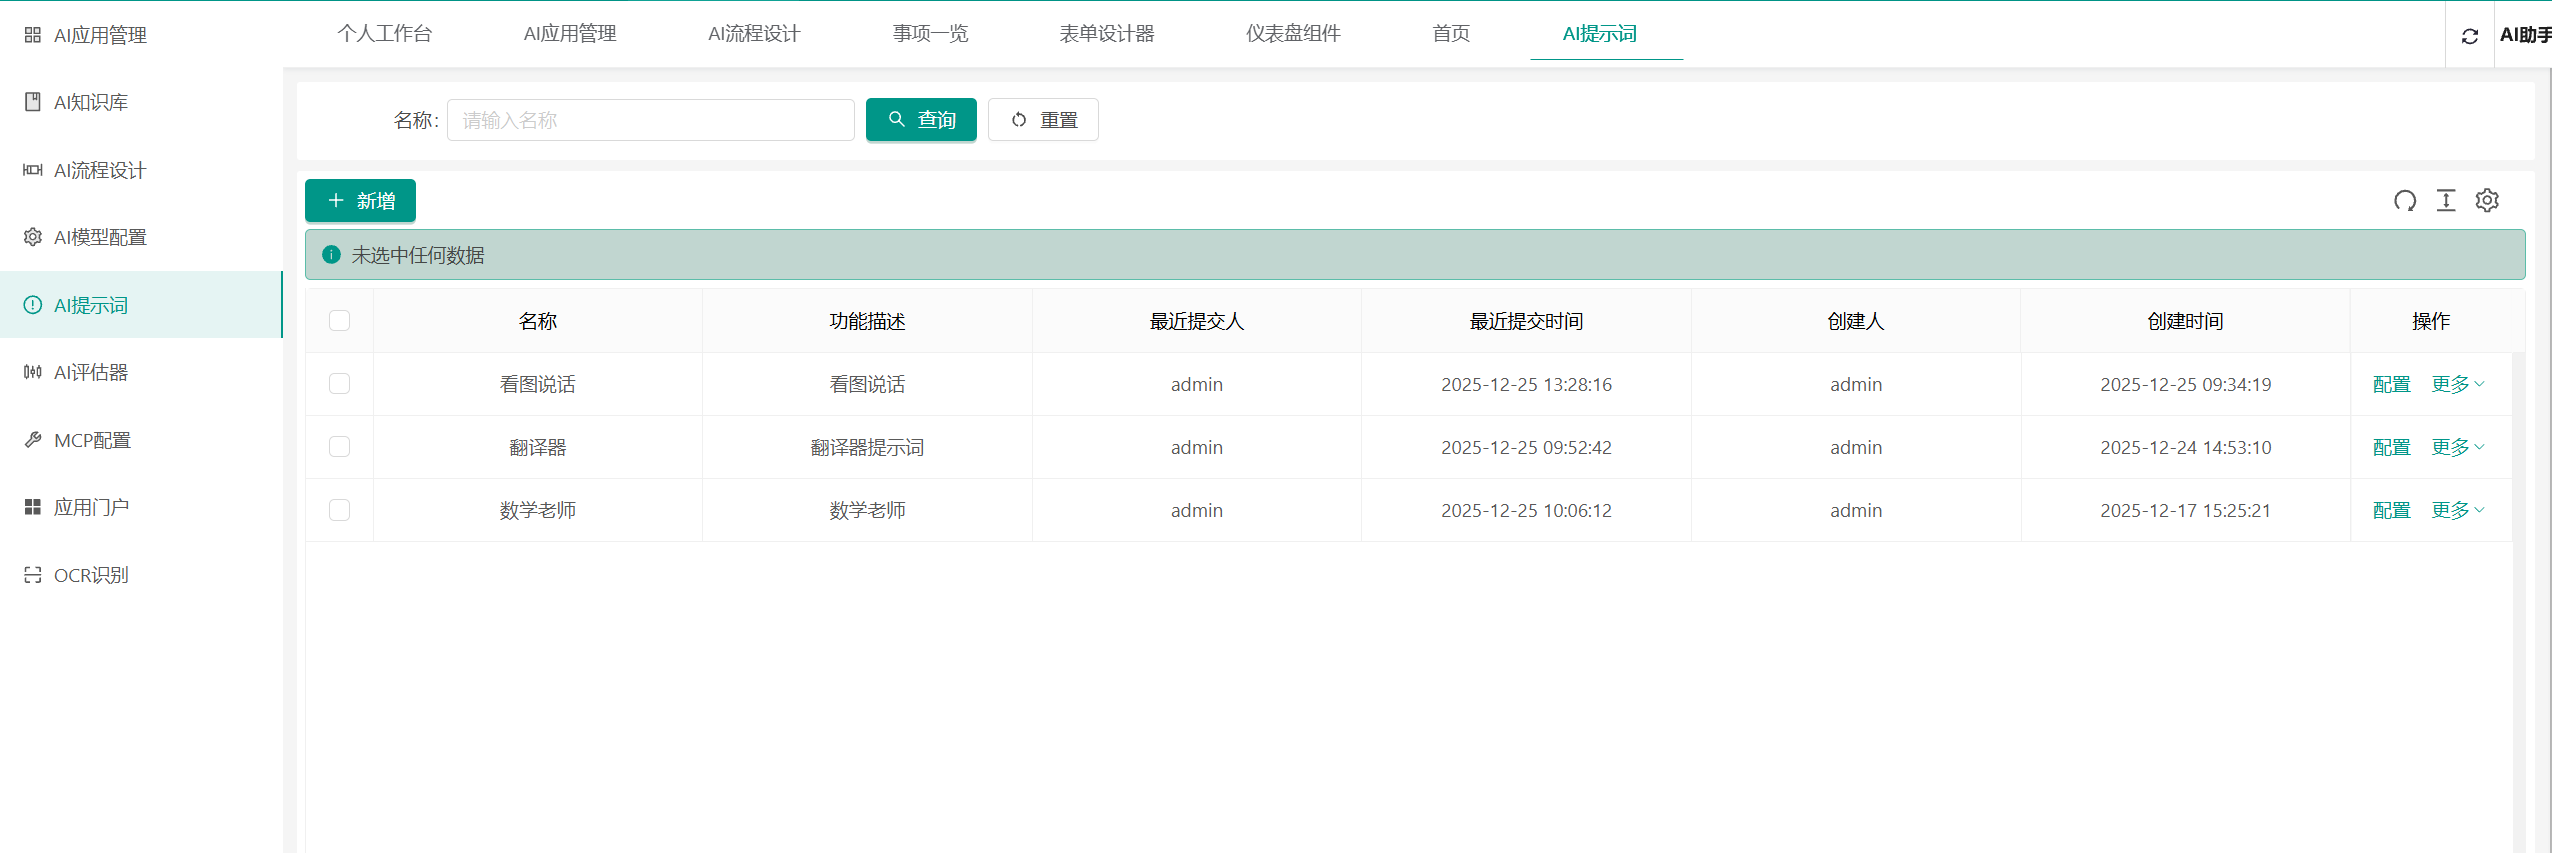Click the page reload icon beside AI助手

(x=2469, y=36)
